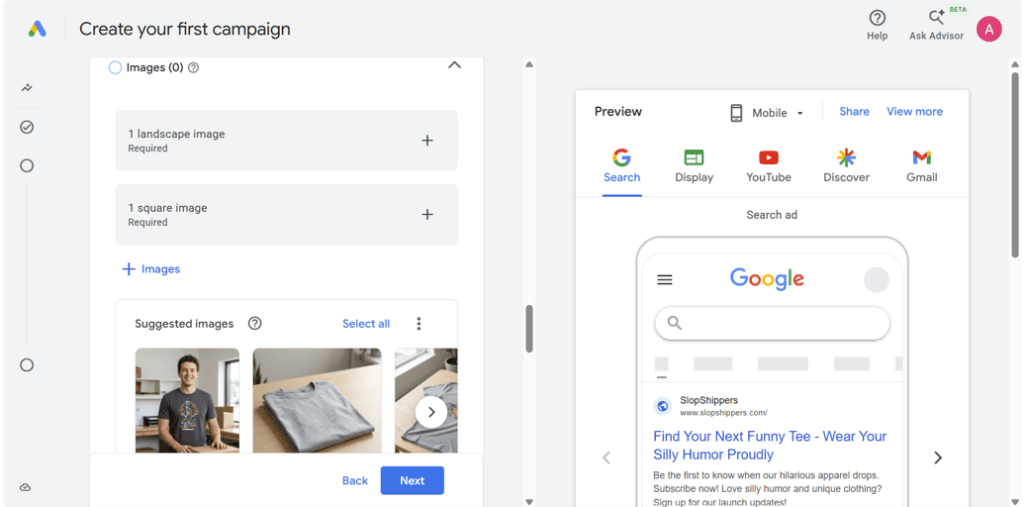The image size is (1024, 507).
Task: Click the trend line sidebar icon
Action: point(27,88)
